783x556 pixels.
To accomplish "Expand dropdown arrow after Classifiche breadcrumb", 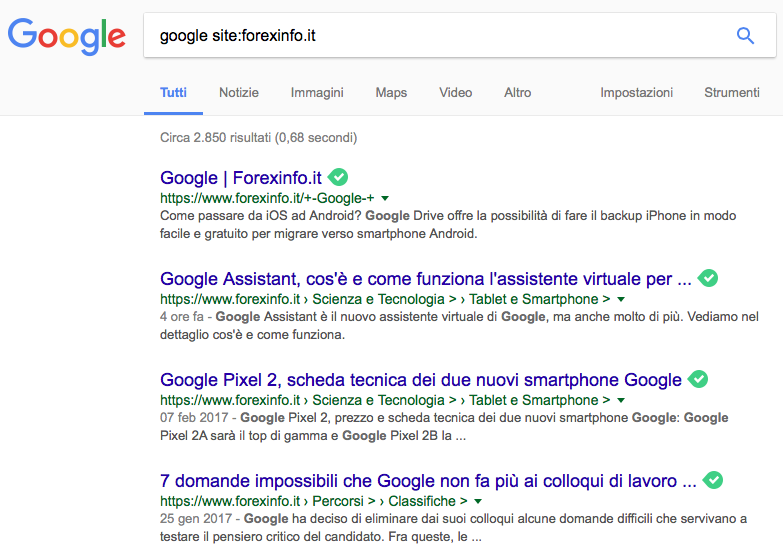I will (x=479, y=501).
